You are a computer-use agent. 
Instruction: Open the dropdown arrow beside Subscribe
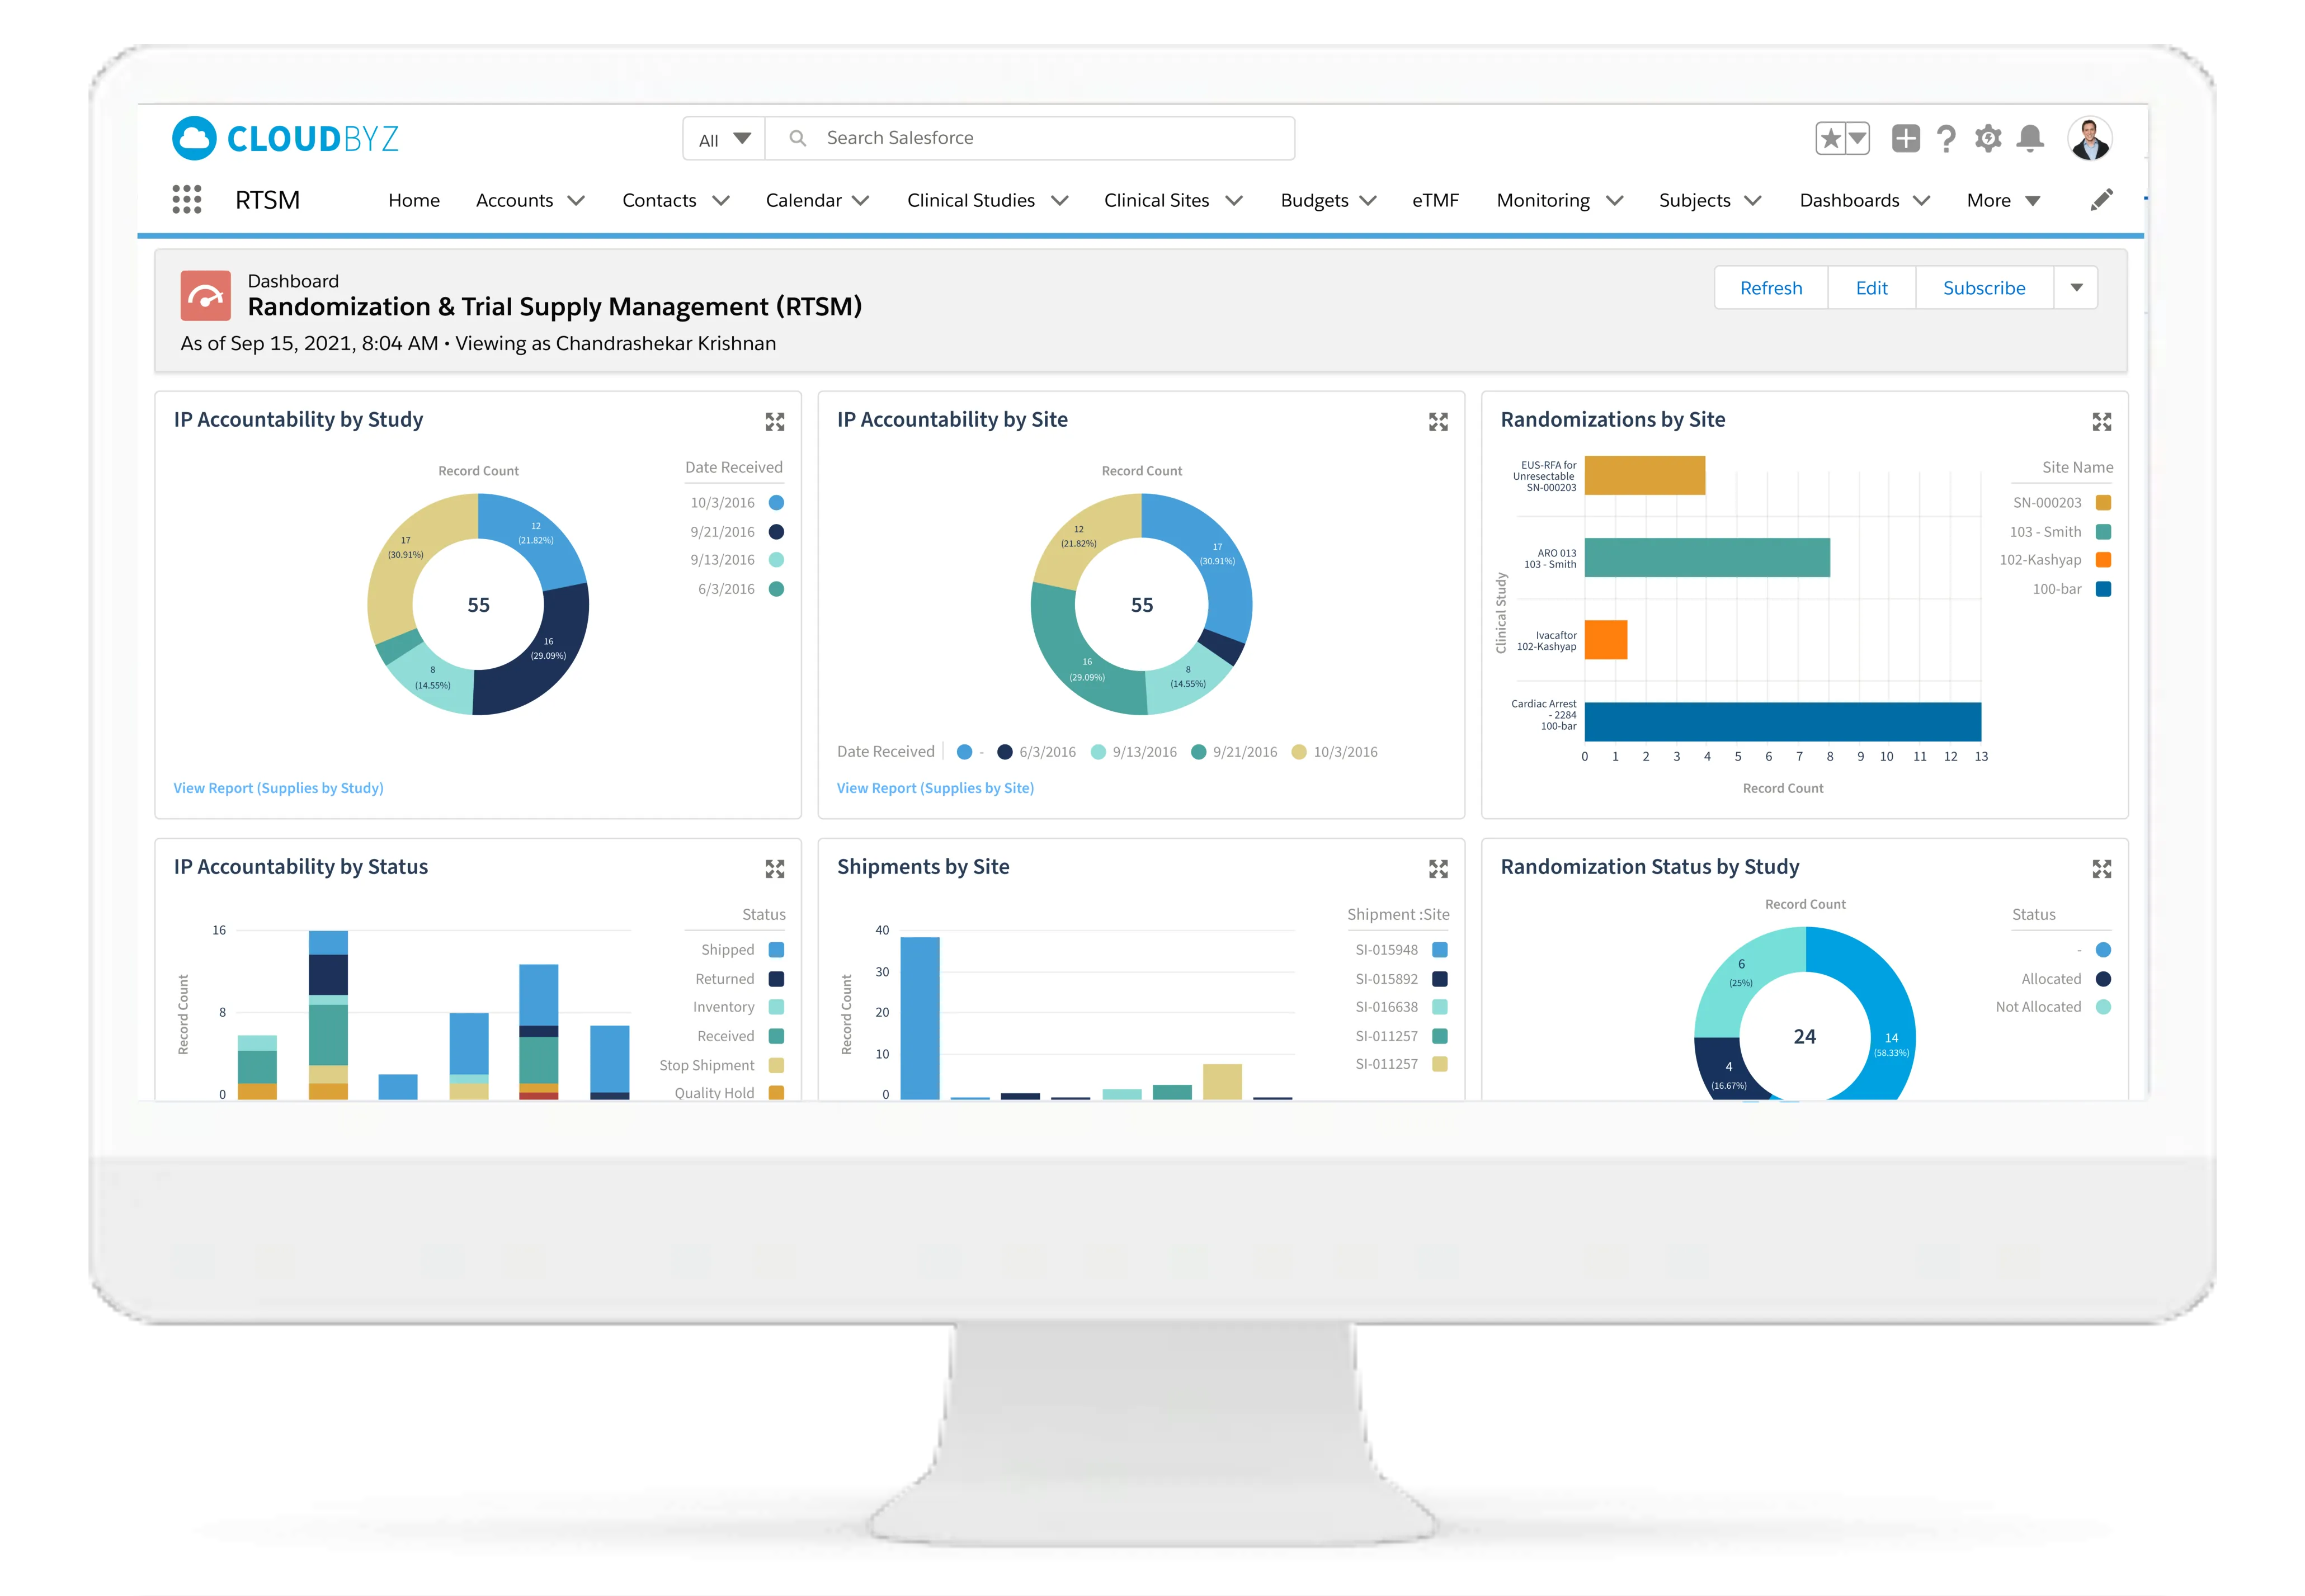pyautogui.click(x=2076, y=288)
